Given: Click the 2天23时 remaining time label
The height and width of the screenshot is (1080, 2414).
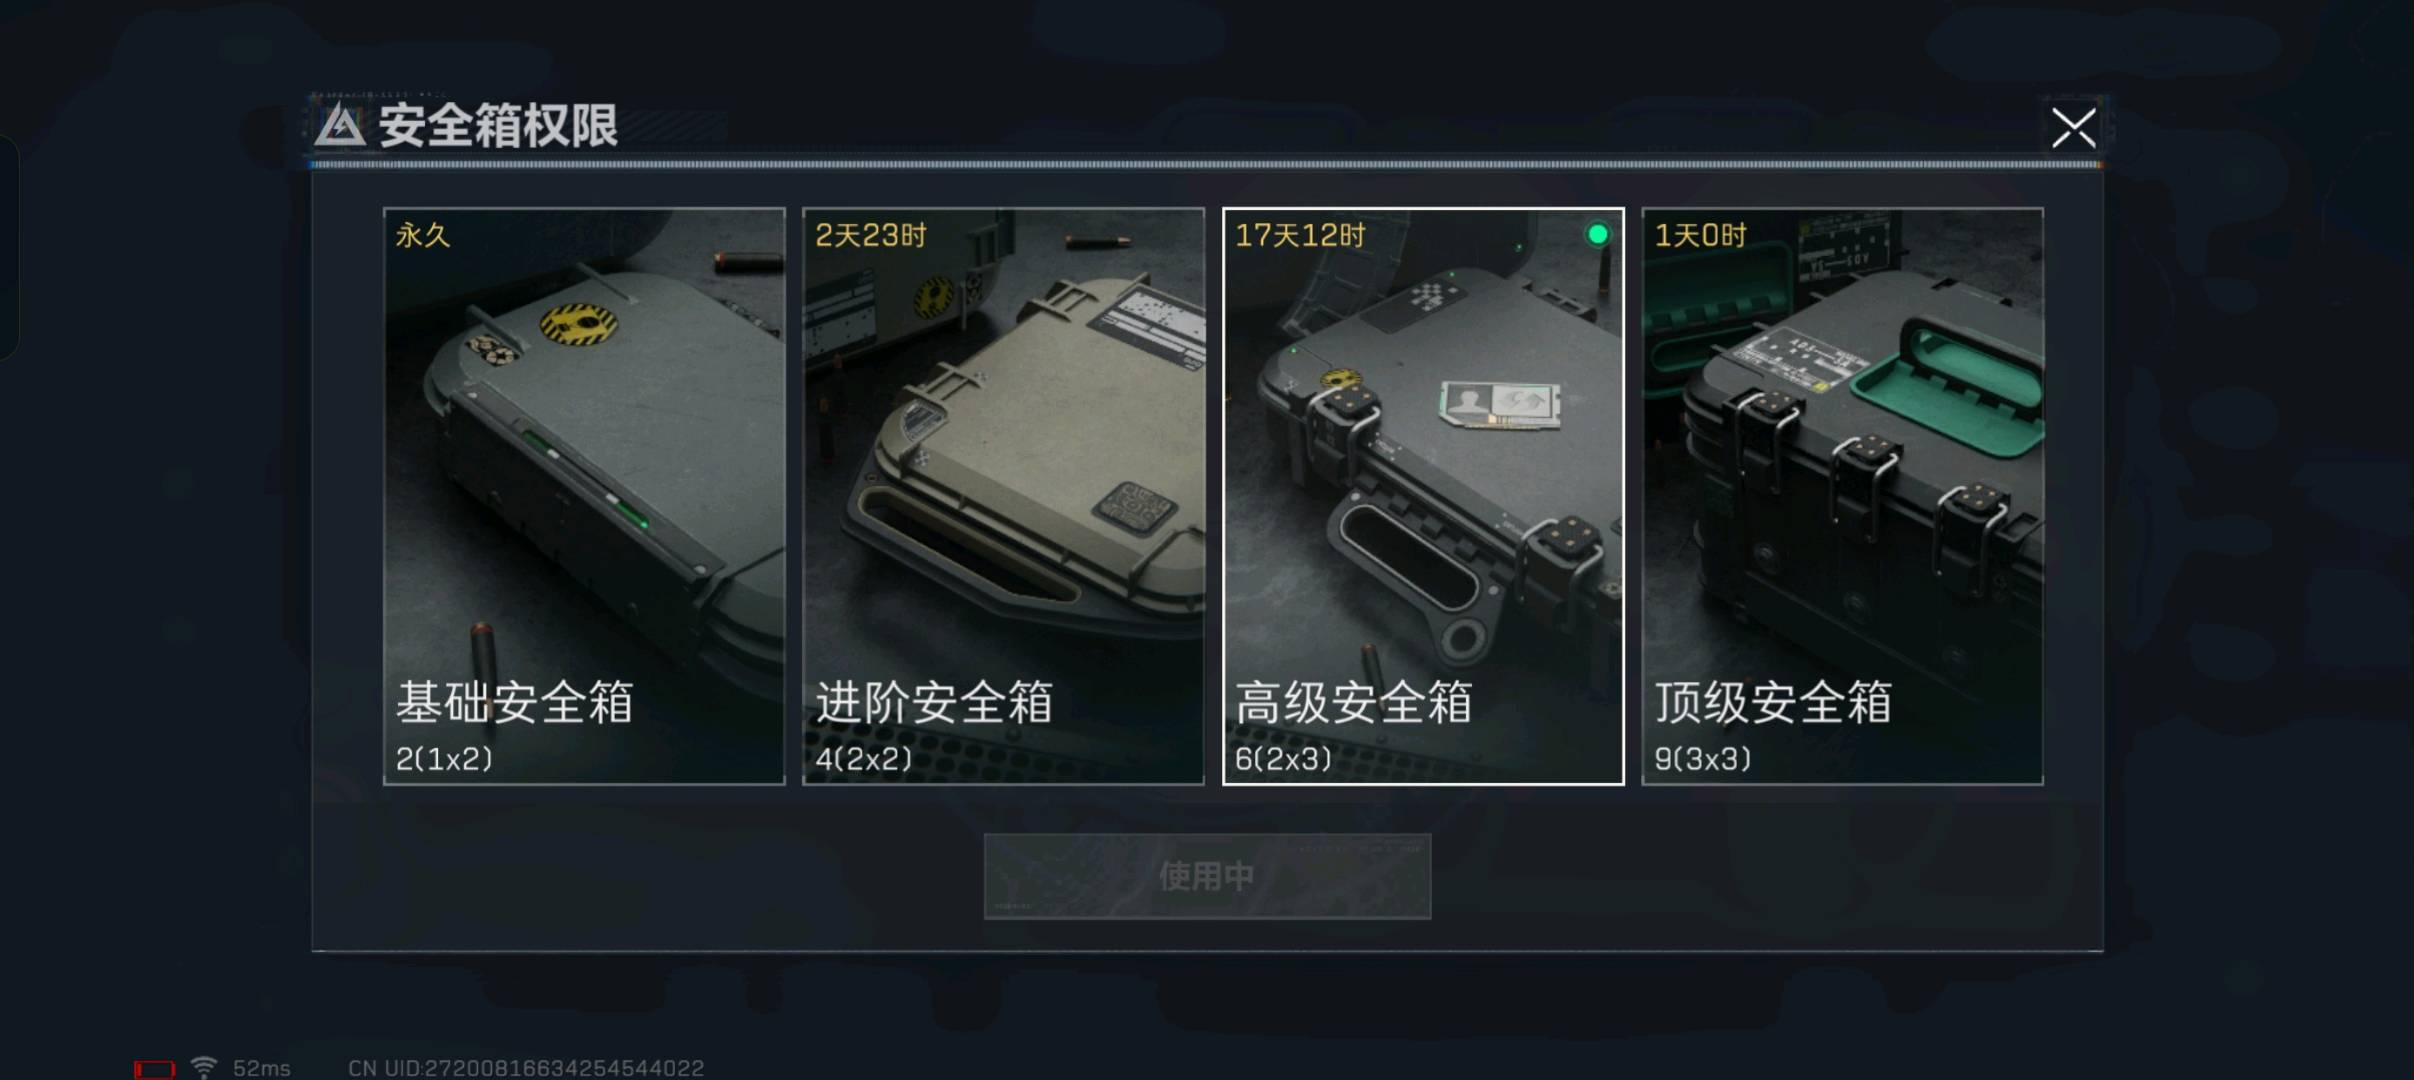Looking at the screenshot, I should (871, 235).
